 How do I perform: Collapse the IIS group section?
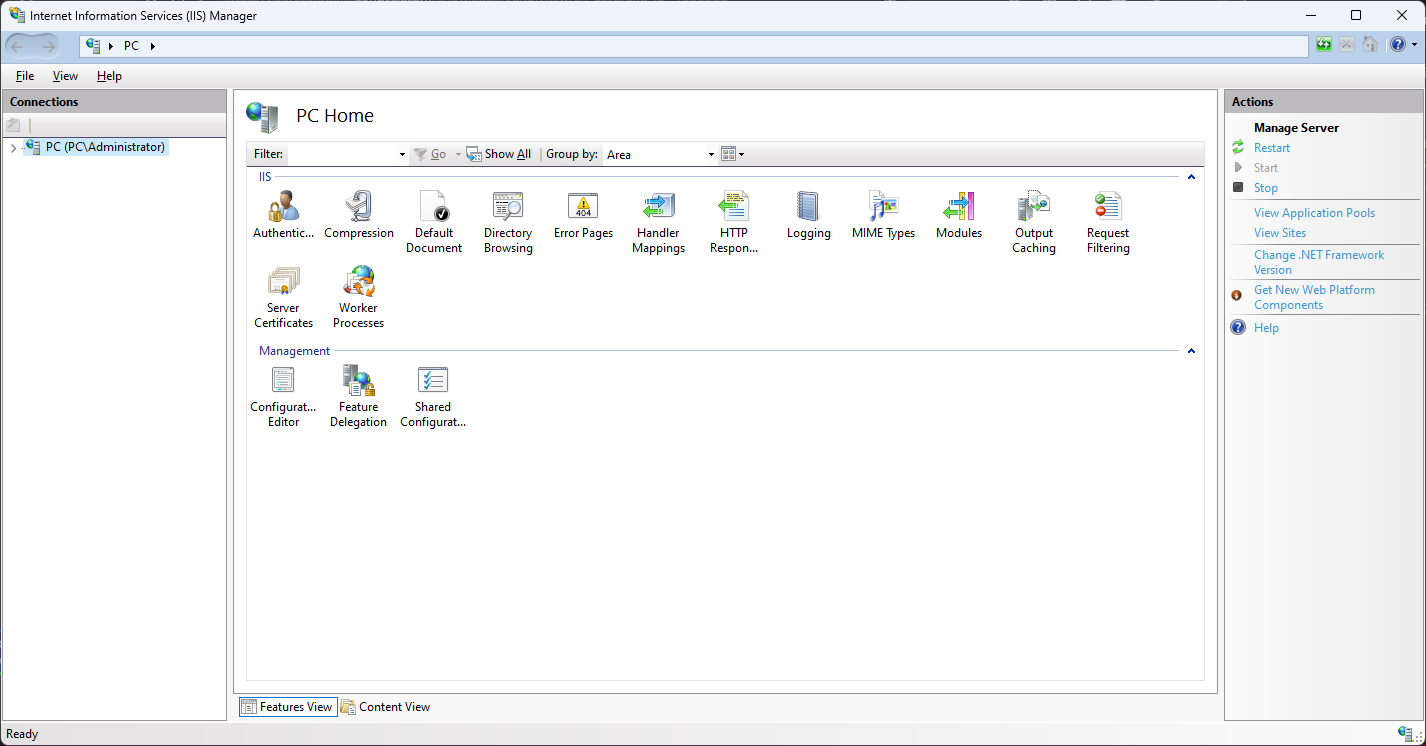1191,177
